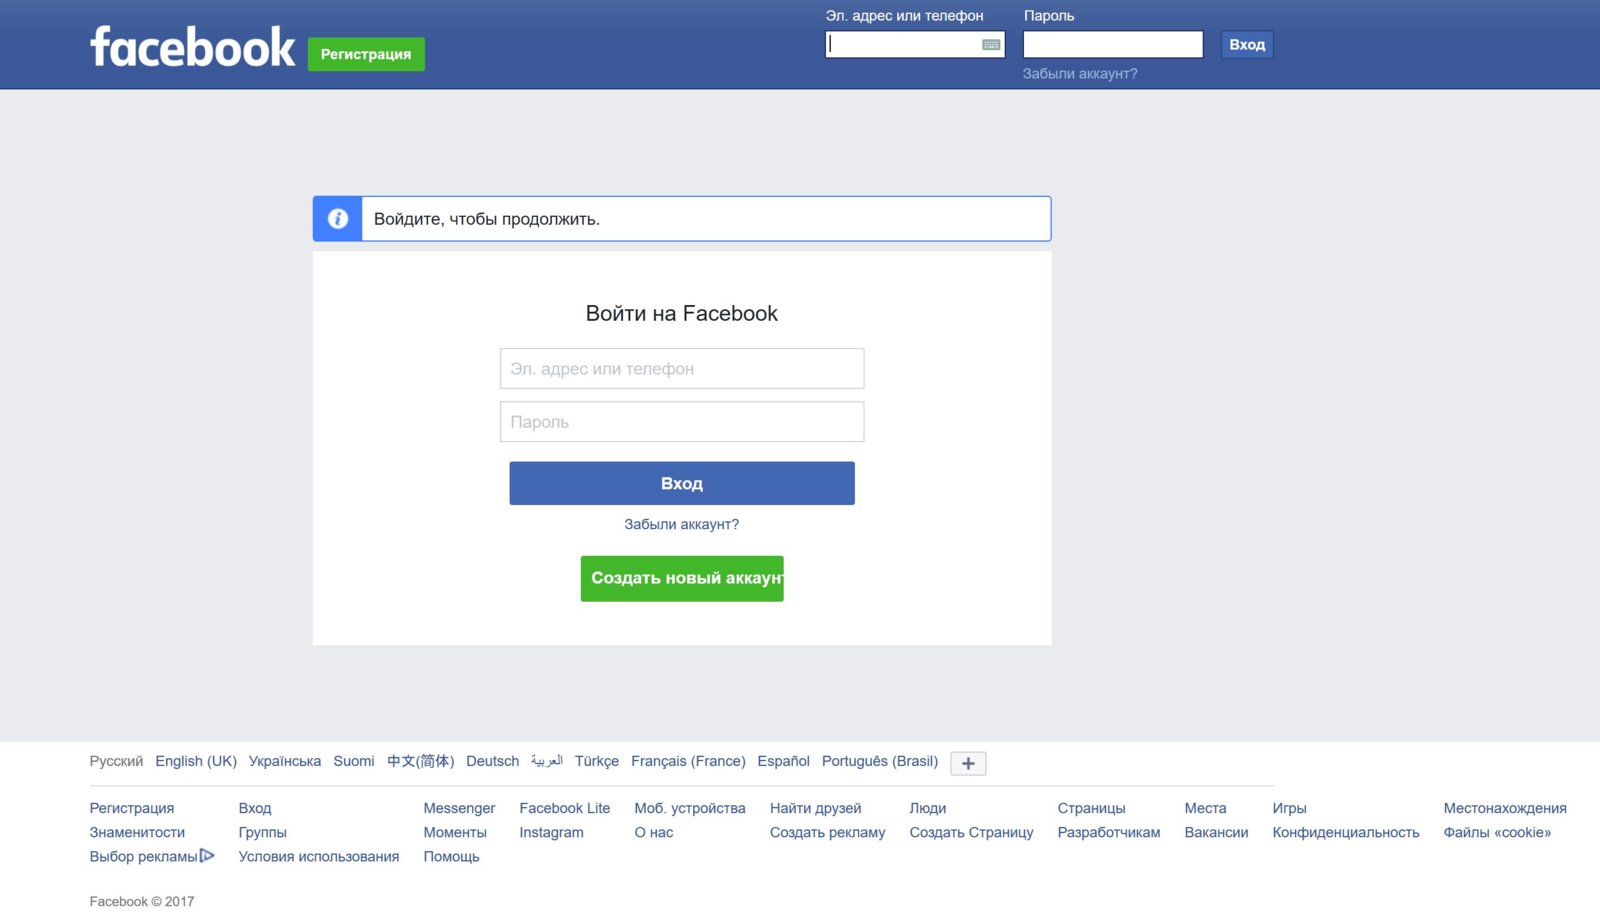The width and height of the screenshot is (1600, 914).
Task: Open Забыли аккаунт link below login button
Action: click(682, 524)
